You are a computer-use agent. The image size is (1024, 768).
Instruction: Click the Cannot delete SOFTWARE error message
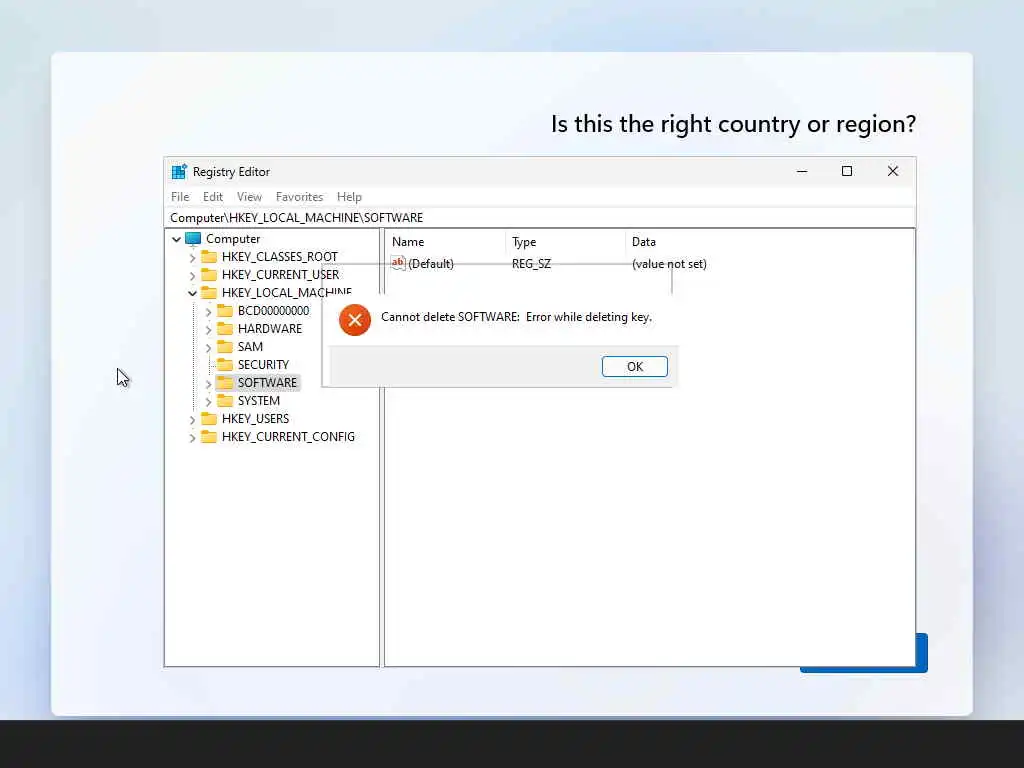point(516,317)
